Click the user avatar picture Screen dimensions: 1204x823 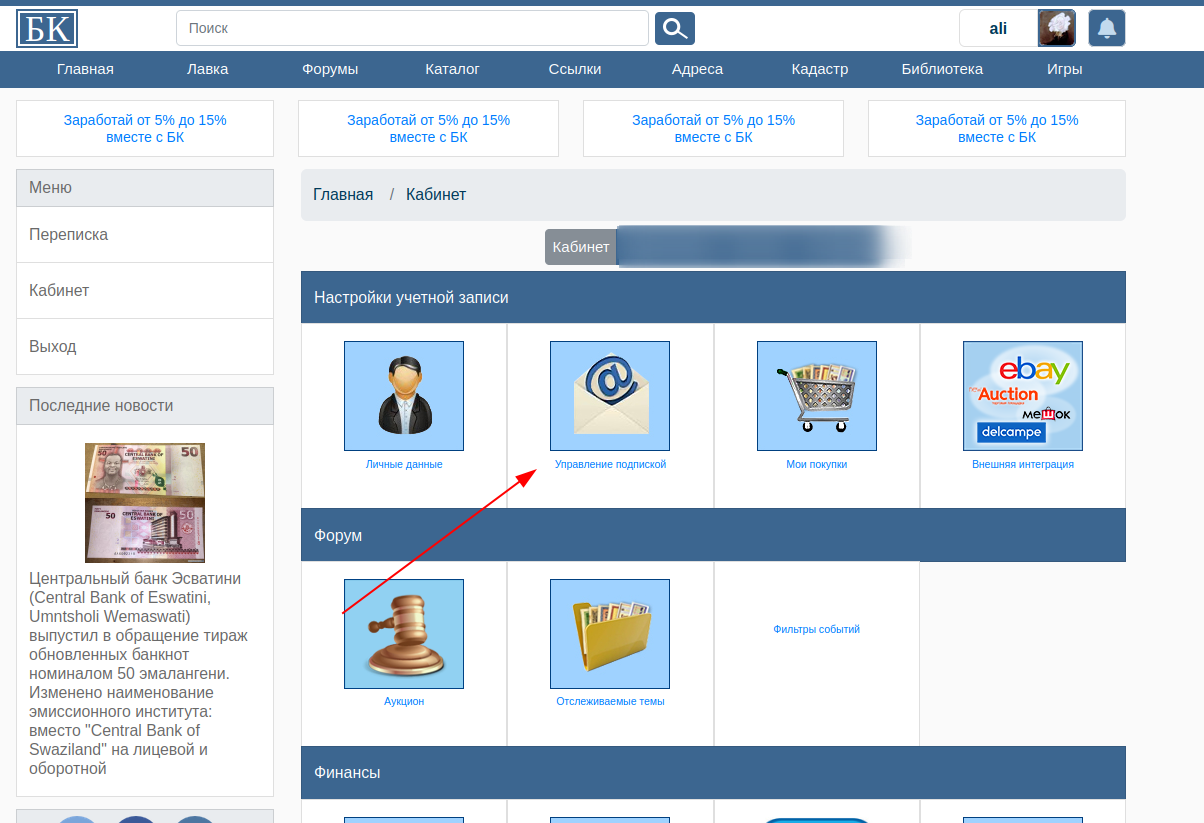(x=1056, y=28)
